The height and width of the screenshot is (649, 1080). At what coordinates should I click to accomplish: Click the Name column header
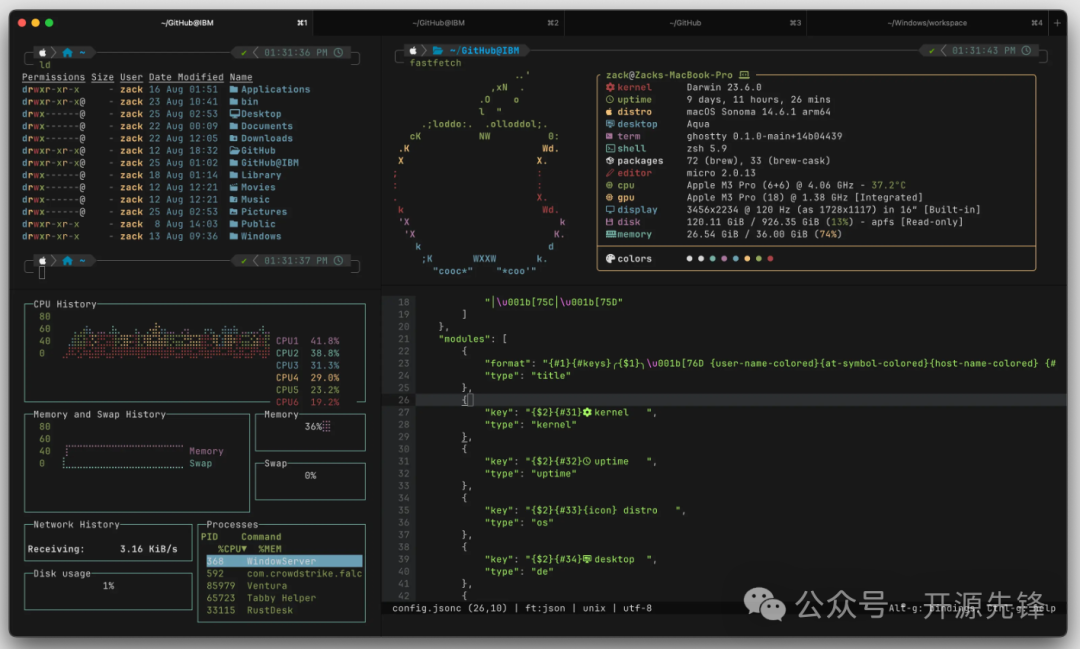241,77
